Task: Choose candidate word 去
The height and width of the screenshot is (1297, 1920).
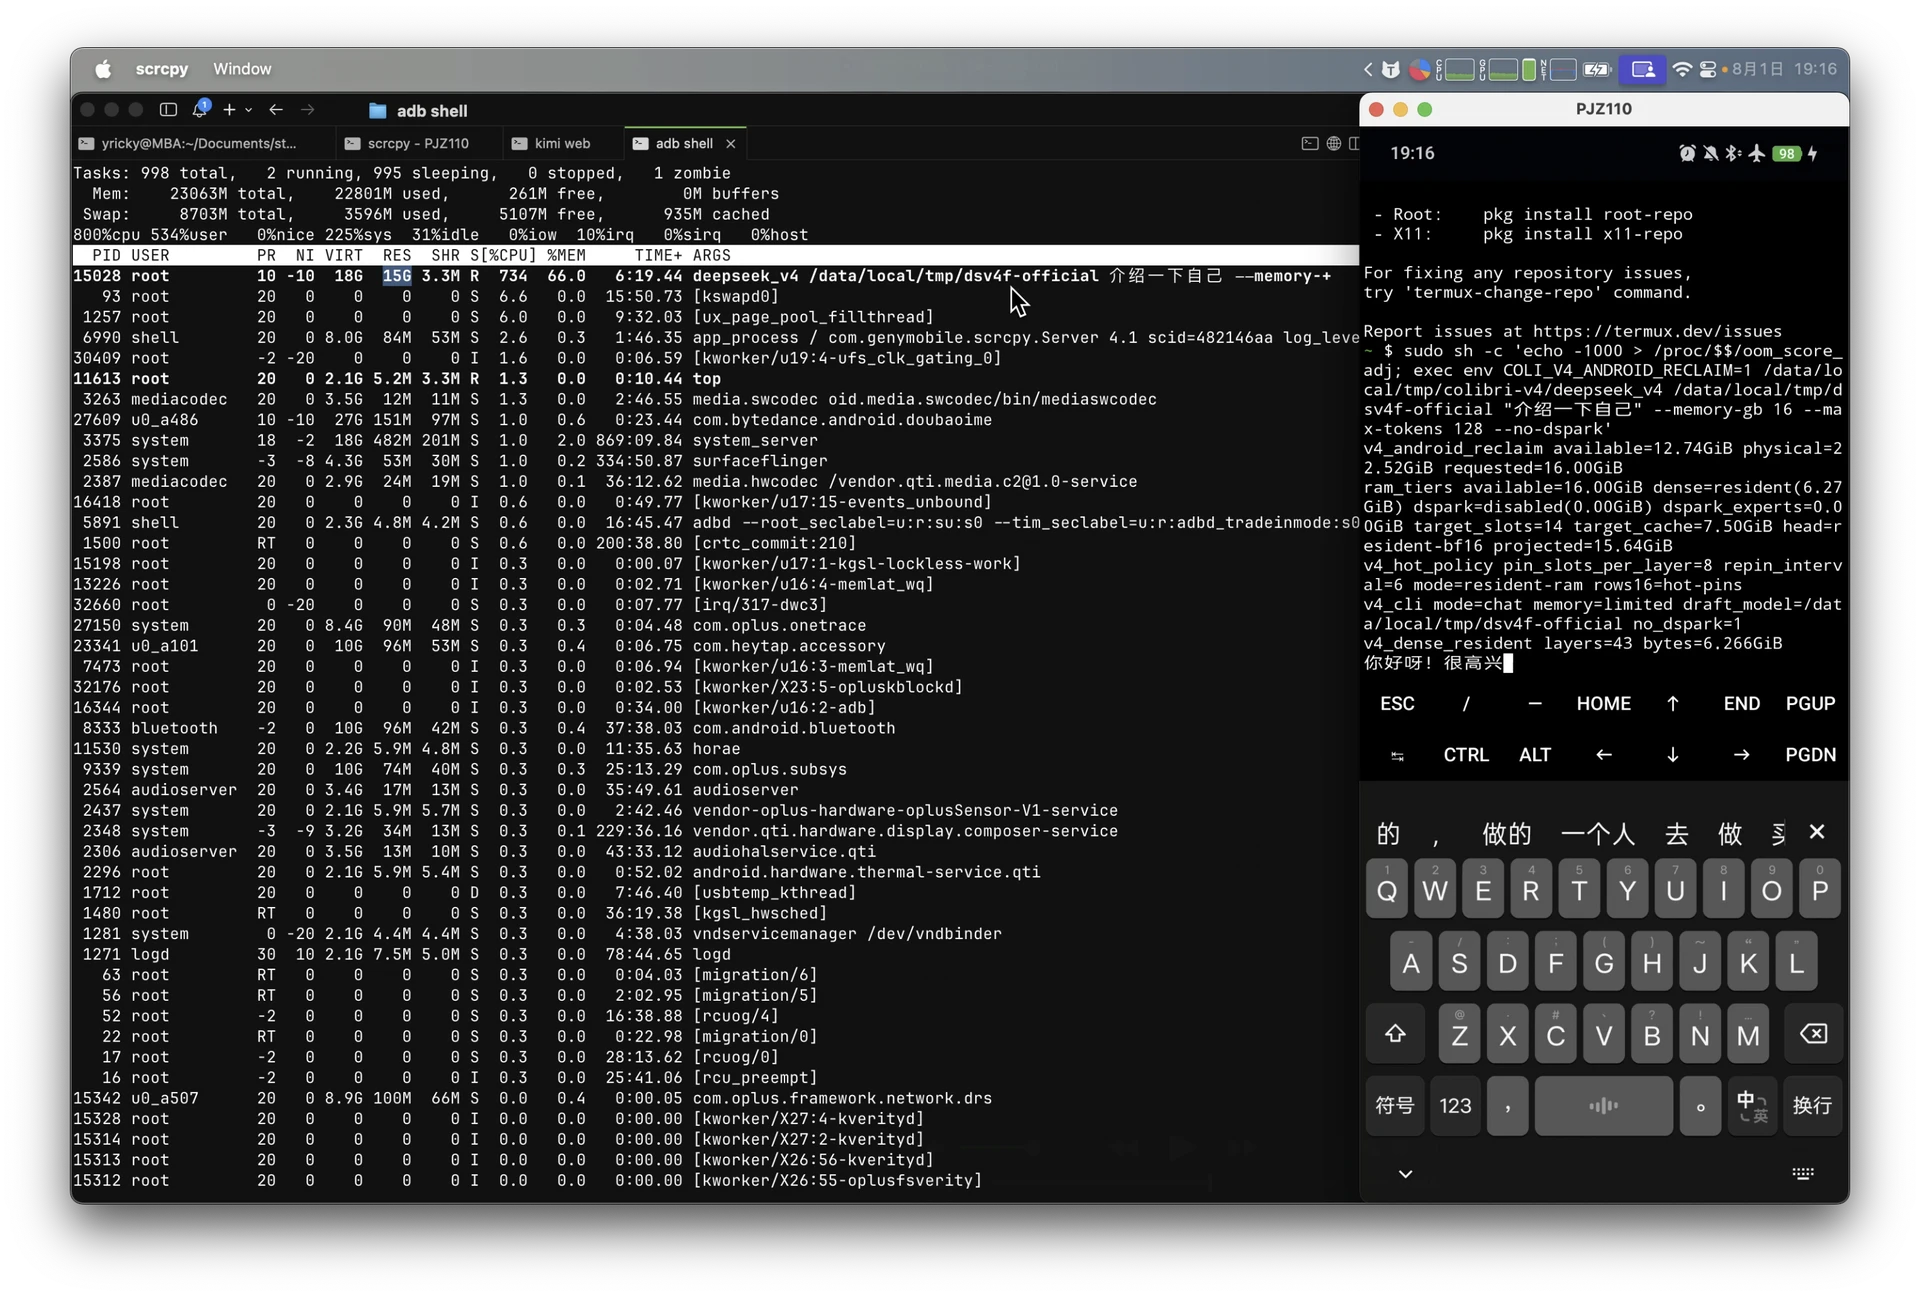Action: click(x=1676, y=832)
